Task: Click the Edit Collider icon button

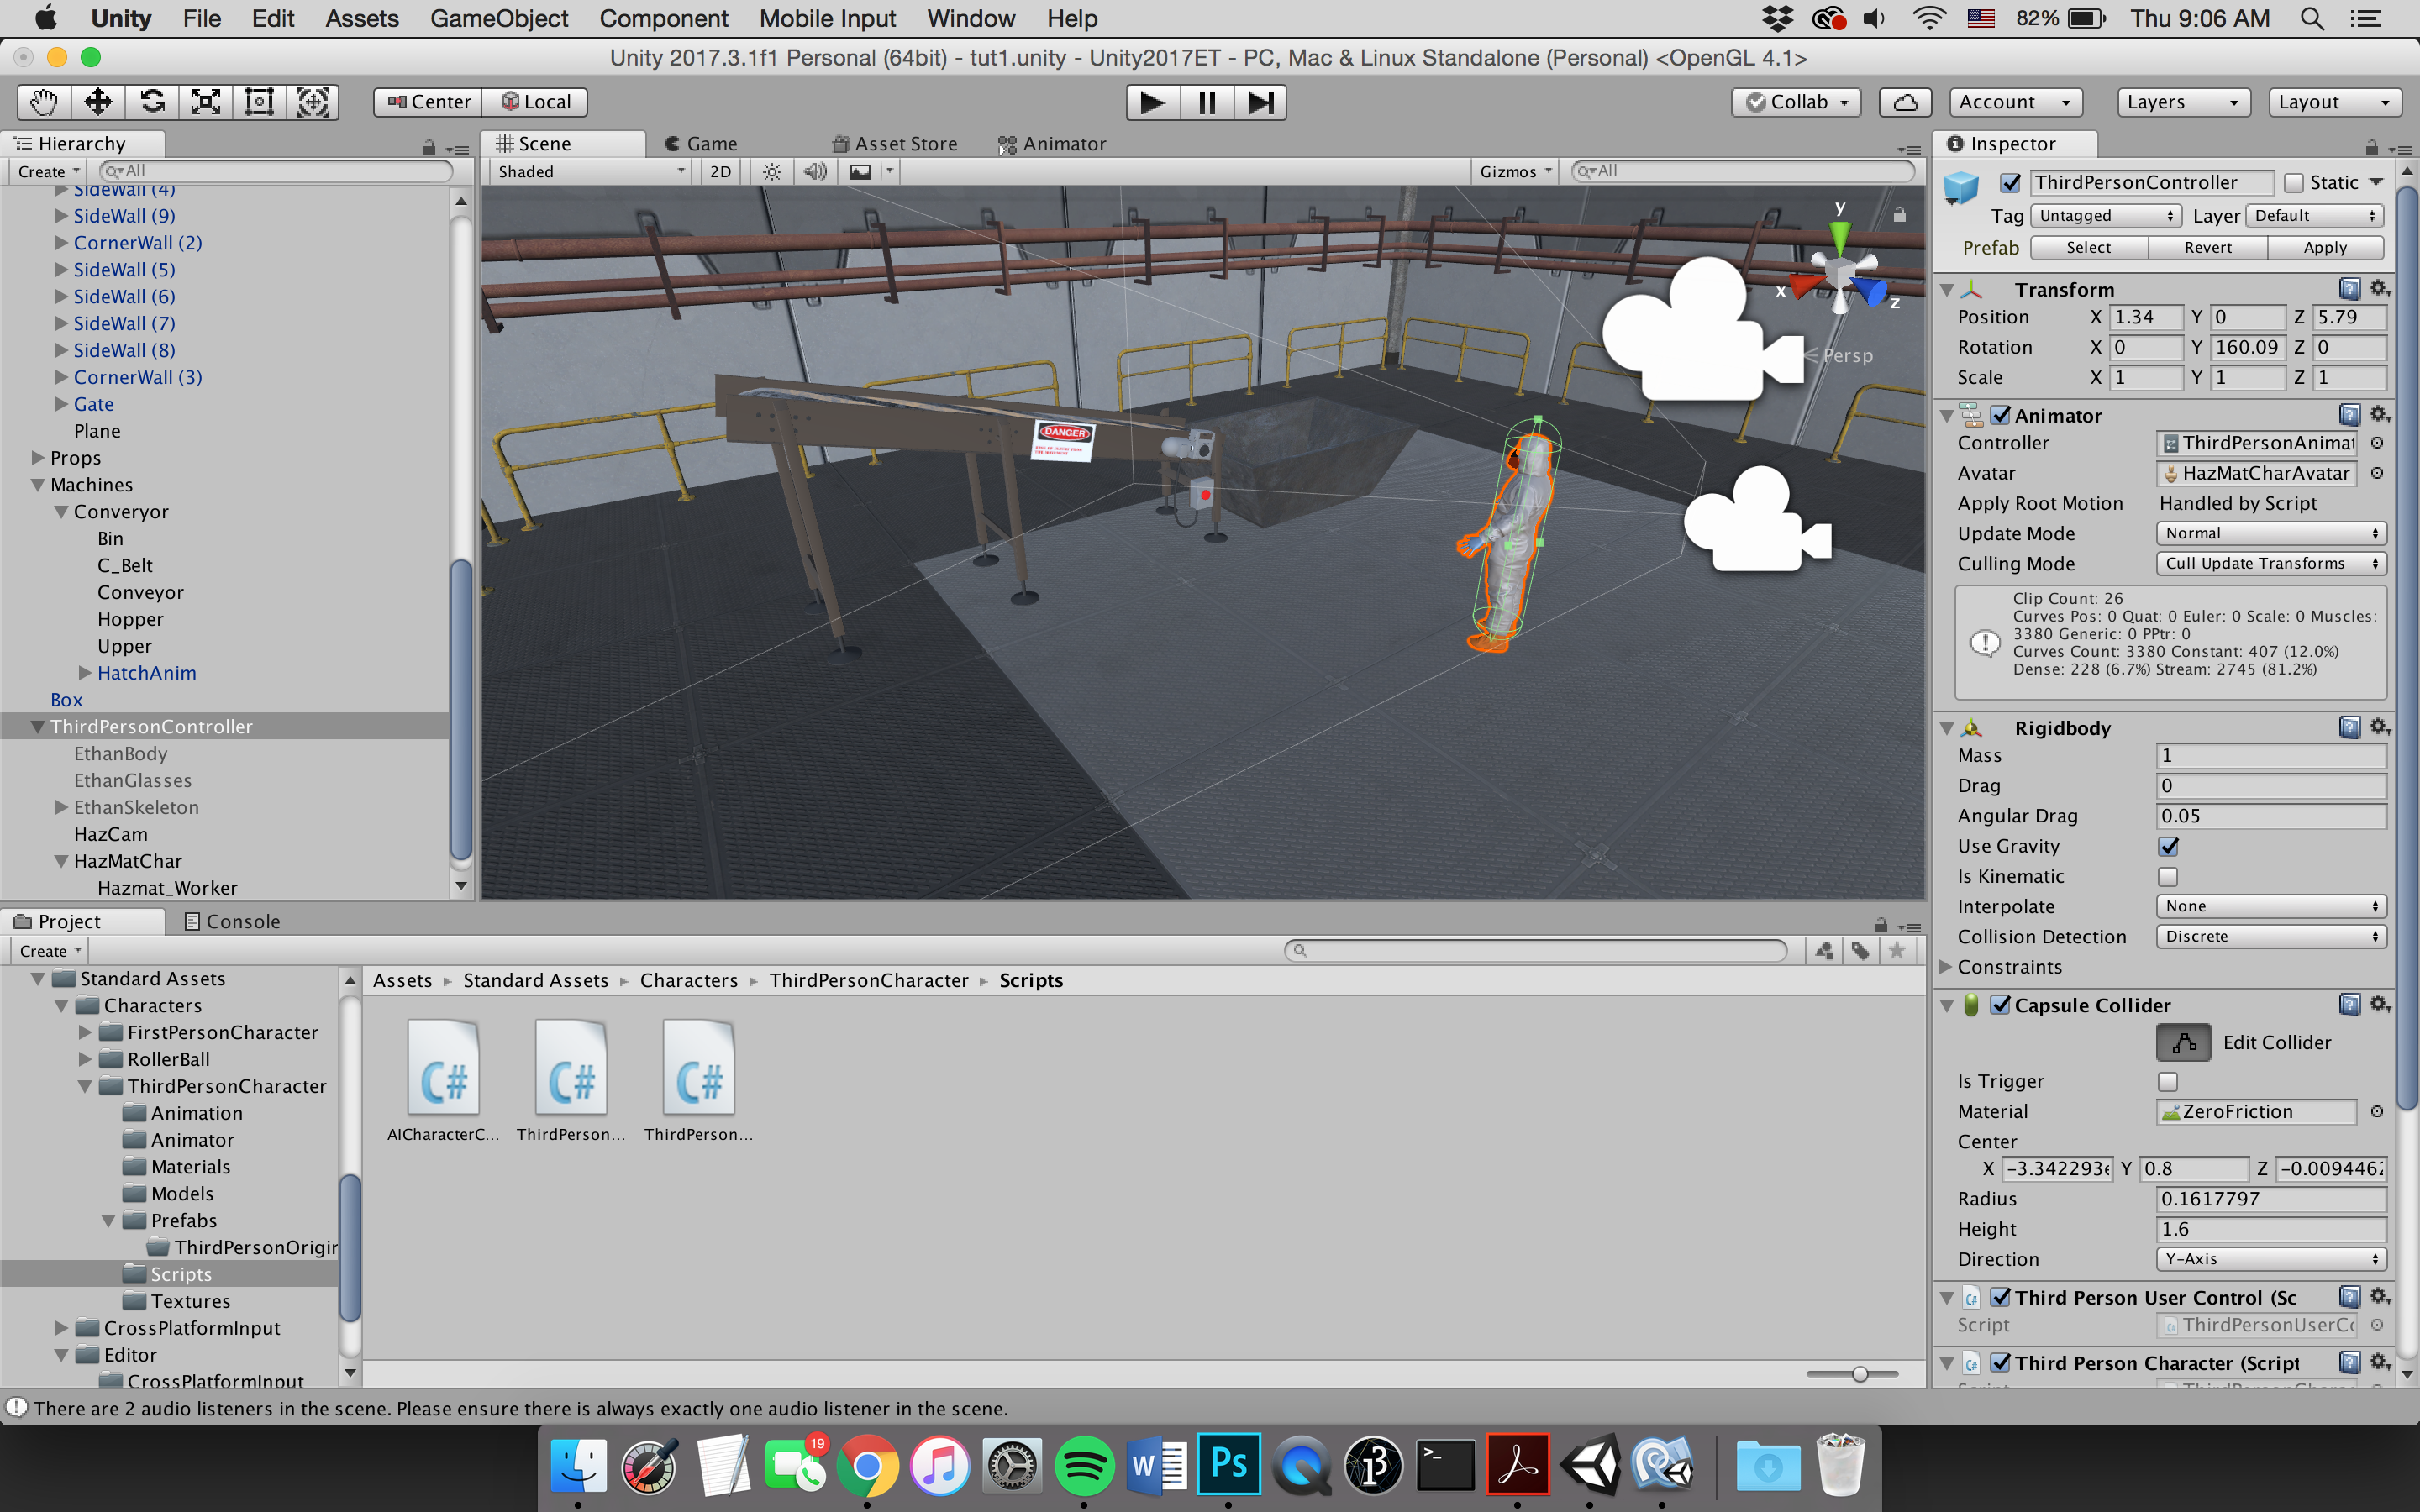Action: click(x=2183, y=1042)
